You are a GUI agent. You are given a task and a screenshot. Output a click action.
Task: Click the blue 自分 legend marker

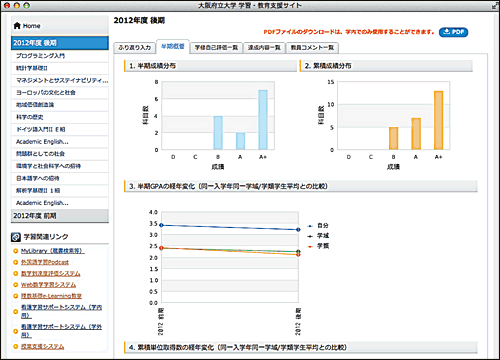pyautogui.click(x=310, y=226)
